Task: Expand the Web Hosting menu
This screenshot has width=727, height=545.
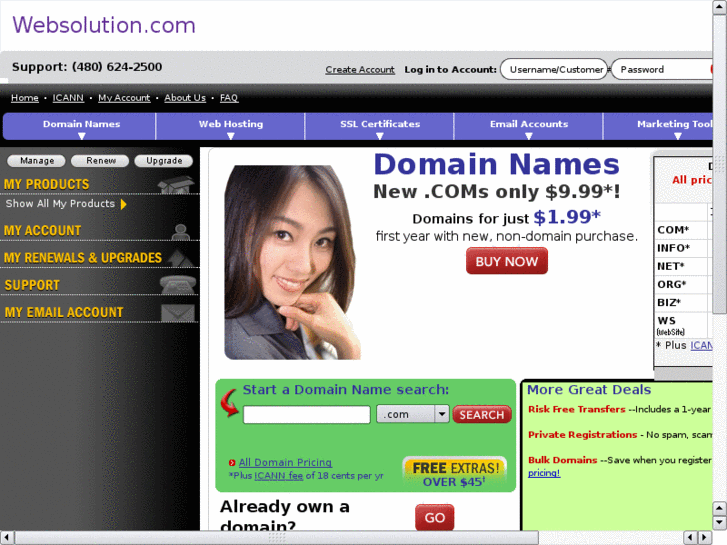Action: pos(230,127)
